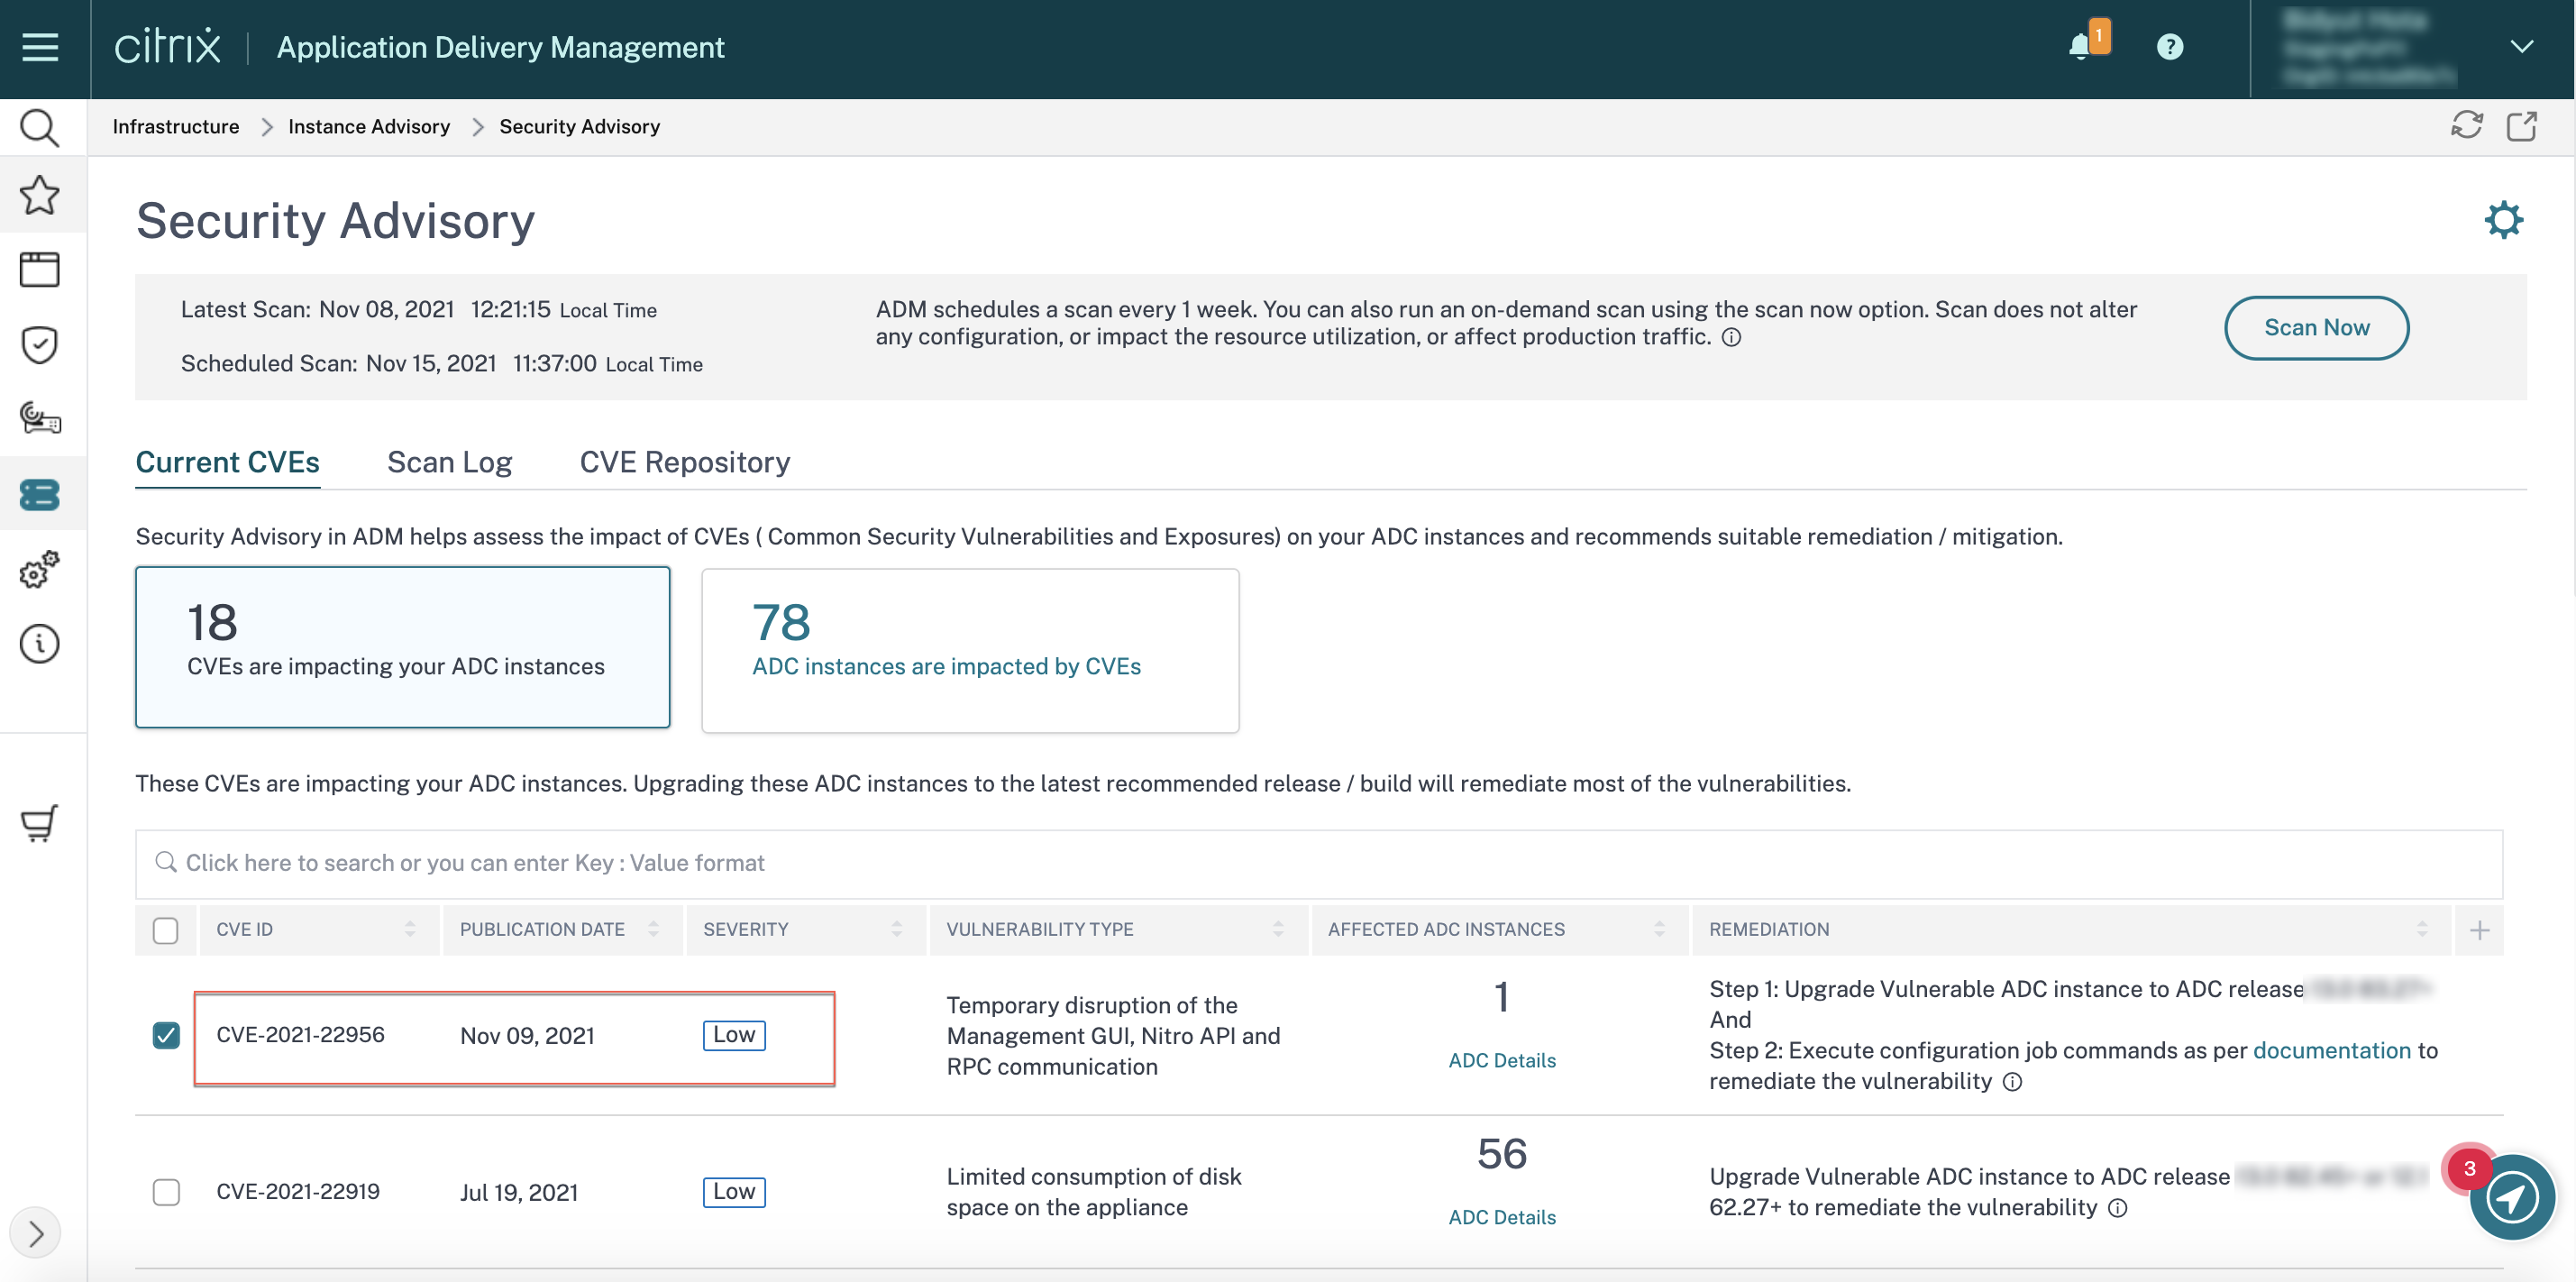
Task: Click Citrix logo in header
Action: [x=167, y=46]
